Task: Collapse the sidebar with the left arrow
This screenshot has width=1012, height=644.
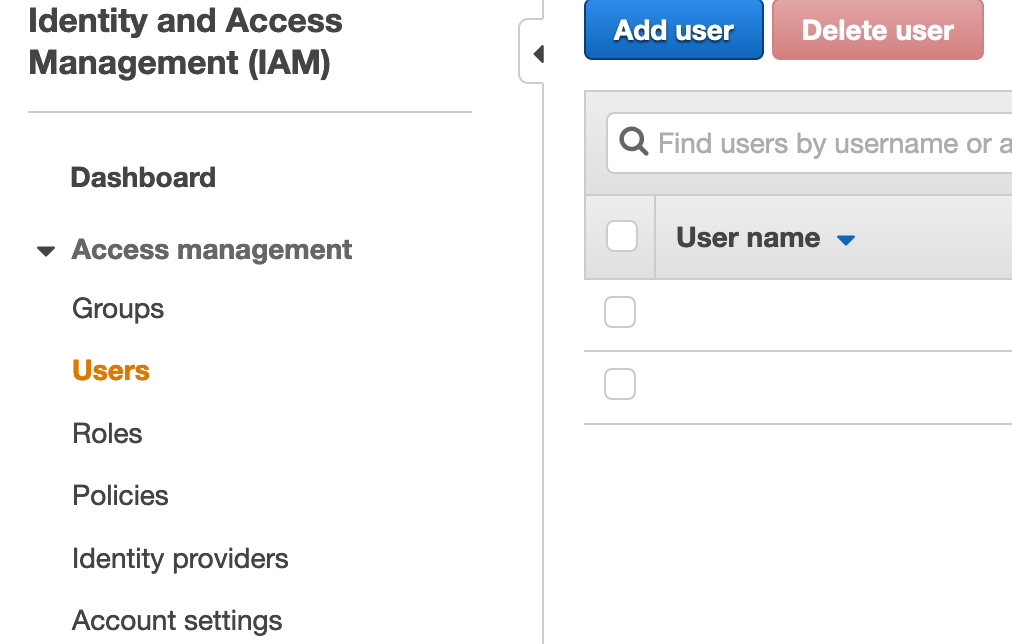Action: pyautogui.click(x=538, y=54)
